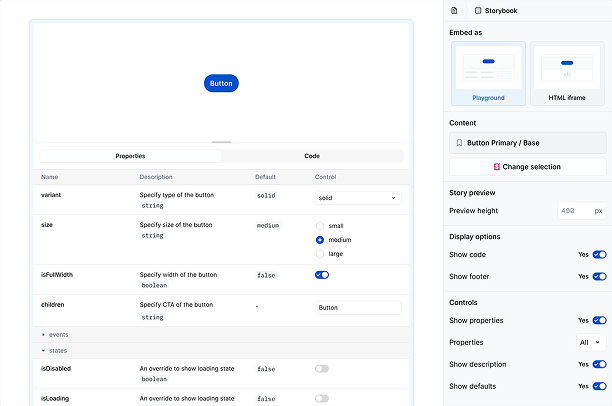Click the Button Primary / Base content field
Screen dimensions: 612x406
pyautogui.click(x=528, y=143)
